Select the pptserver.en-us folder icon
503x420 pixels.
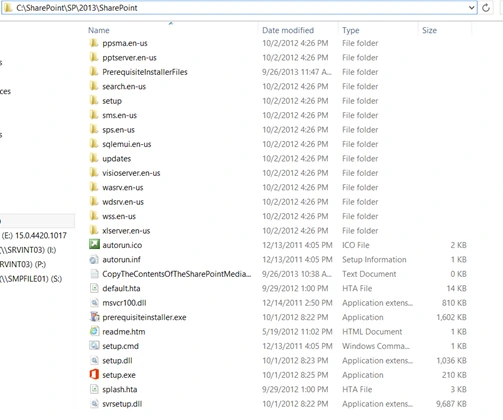click(94, 57)
